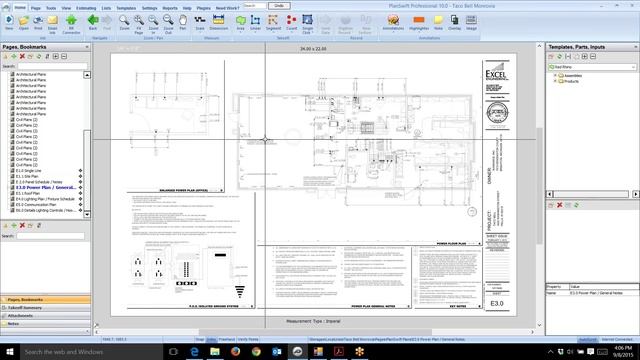Select E5.0 Communication Plan page
The image size is (640, 360).
(36, 204)
